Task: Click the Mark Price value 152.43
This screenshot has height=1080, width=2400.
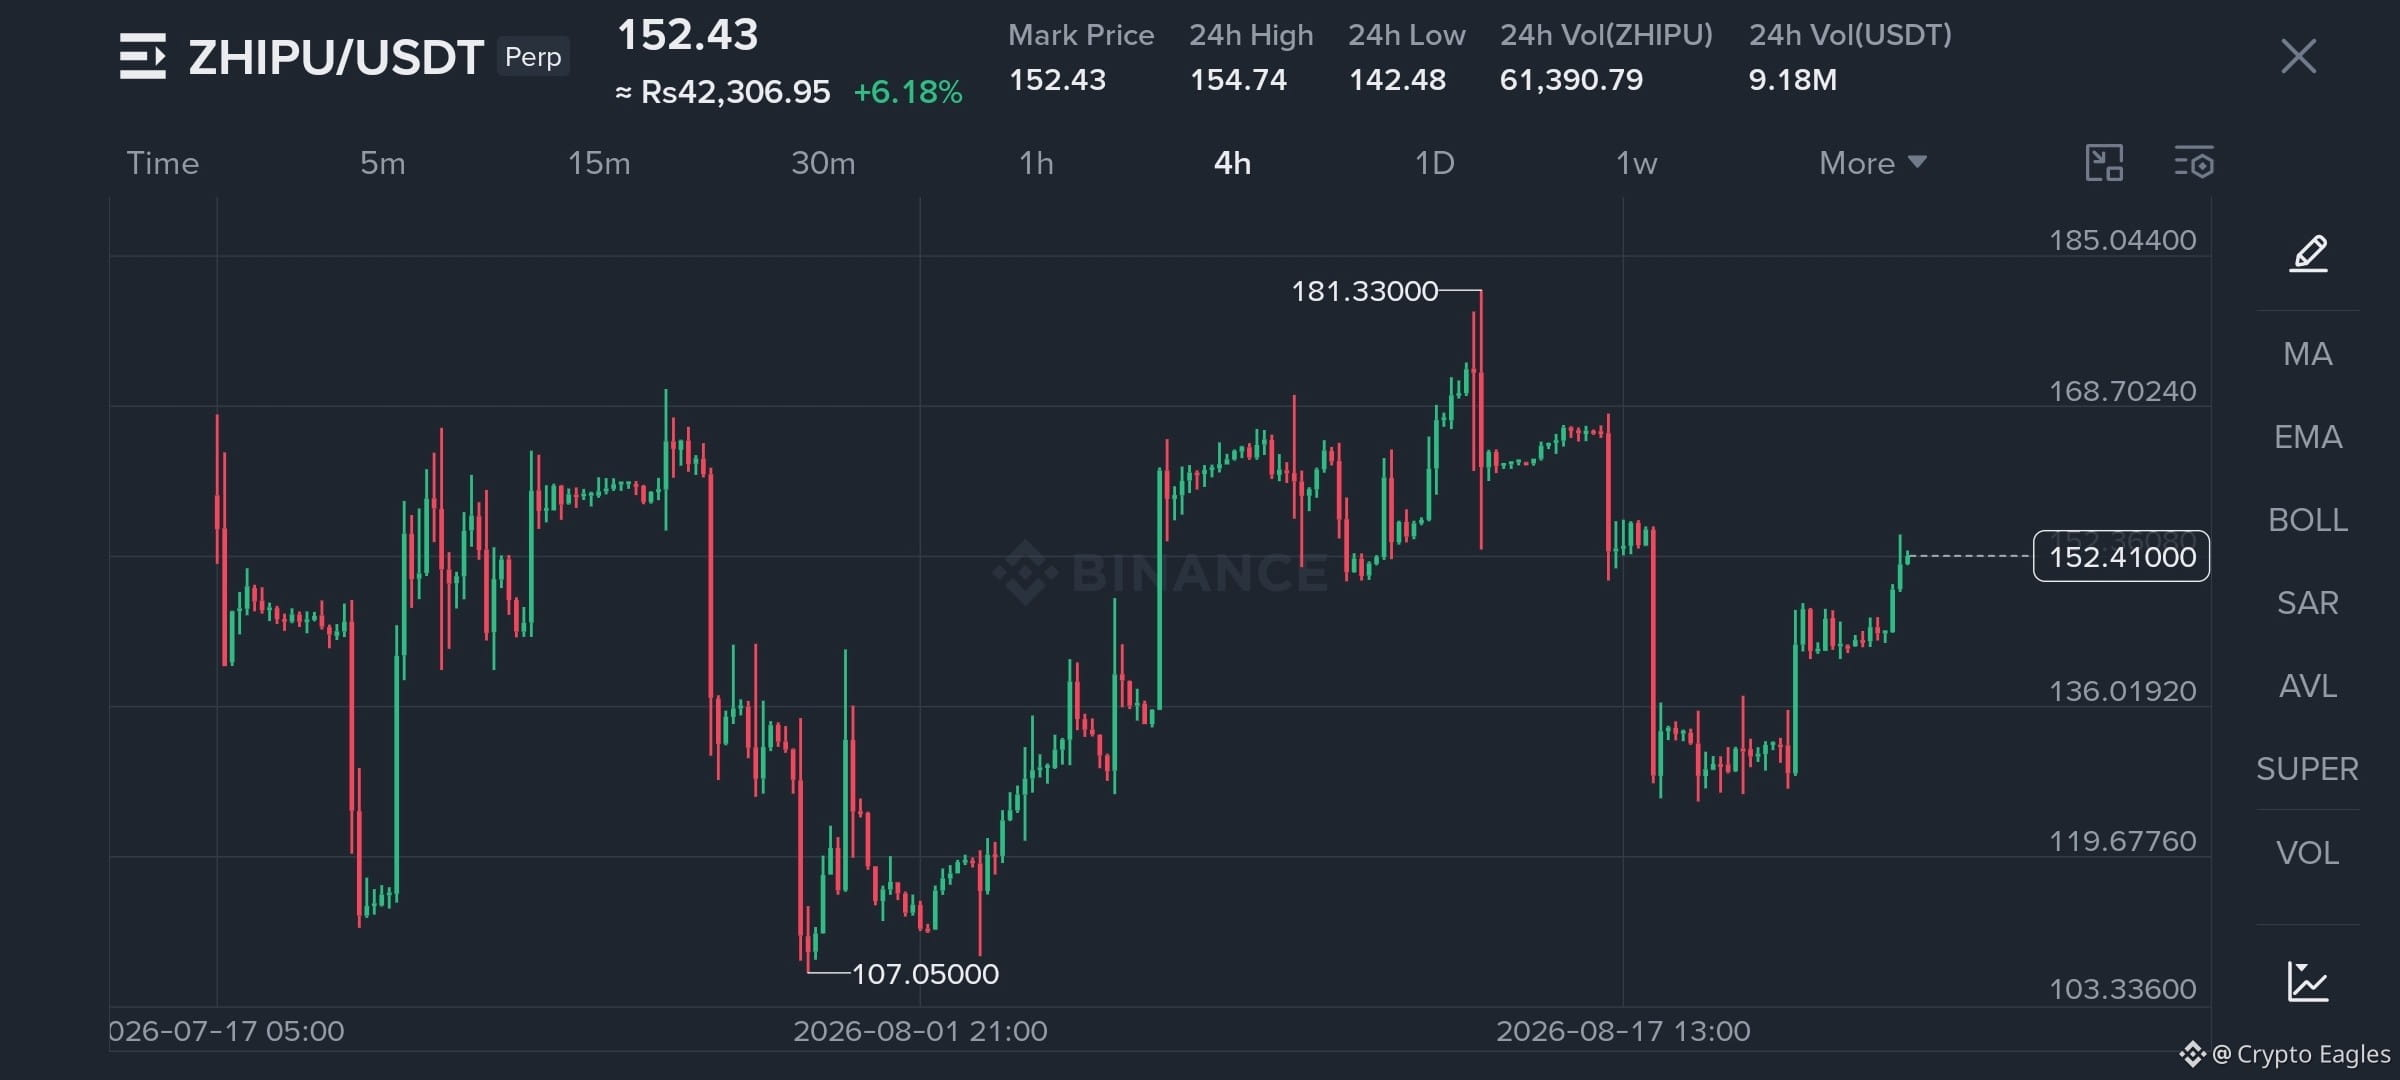Action: coord(1057,80)
